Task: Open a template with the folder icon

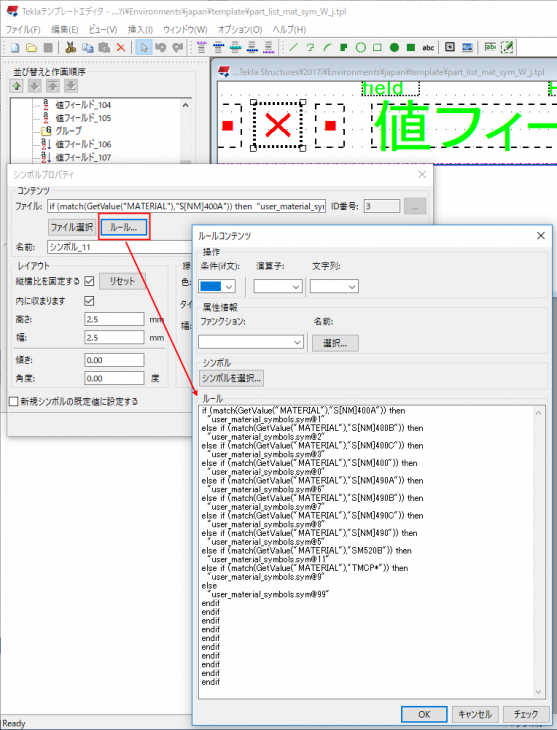Action: 31,47
